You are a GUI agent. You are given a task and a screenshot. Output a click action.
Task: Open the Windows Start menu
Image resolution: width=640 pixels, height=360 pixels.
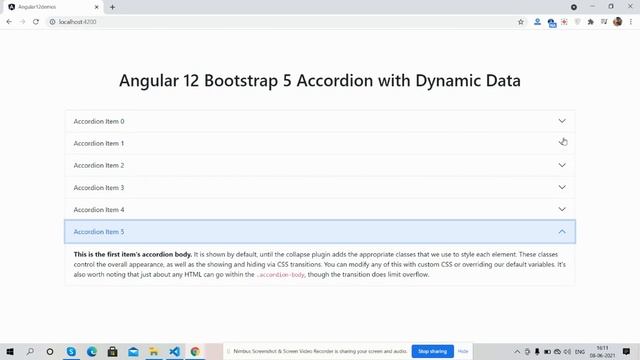10,351
